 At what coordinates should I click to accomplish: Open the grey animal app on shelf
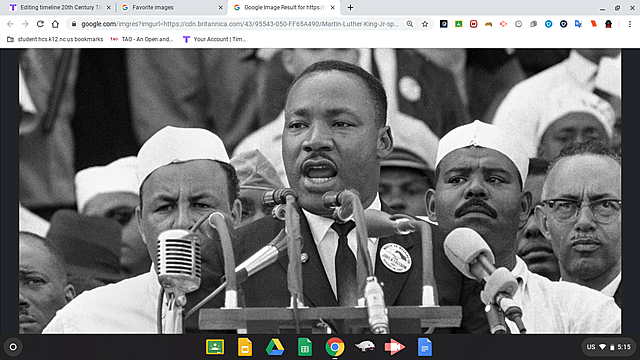[365, 347]
